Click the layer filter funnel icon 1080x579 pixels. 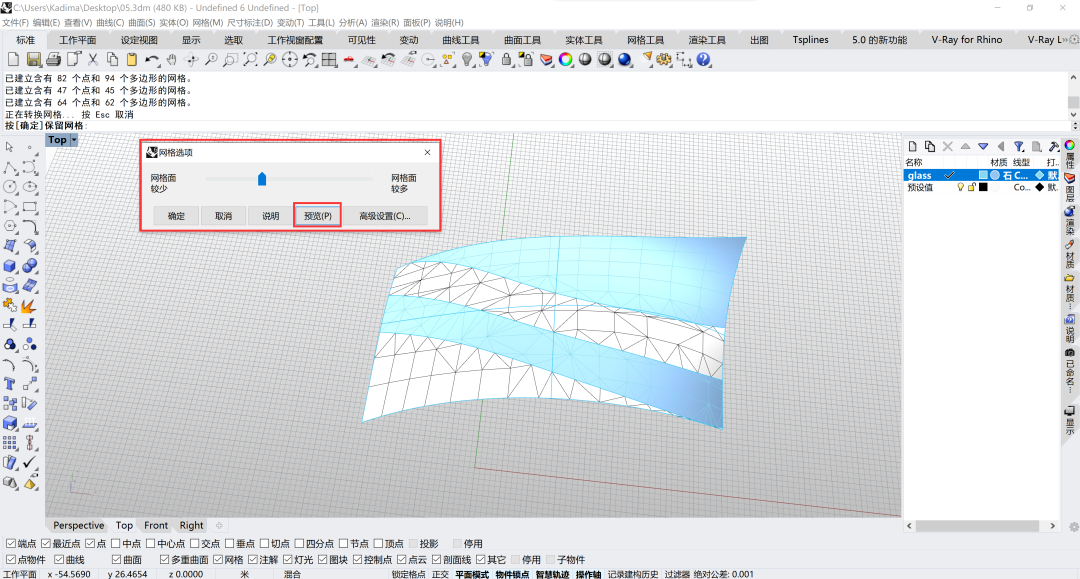1019,146
